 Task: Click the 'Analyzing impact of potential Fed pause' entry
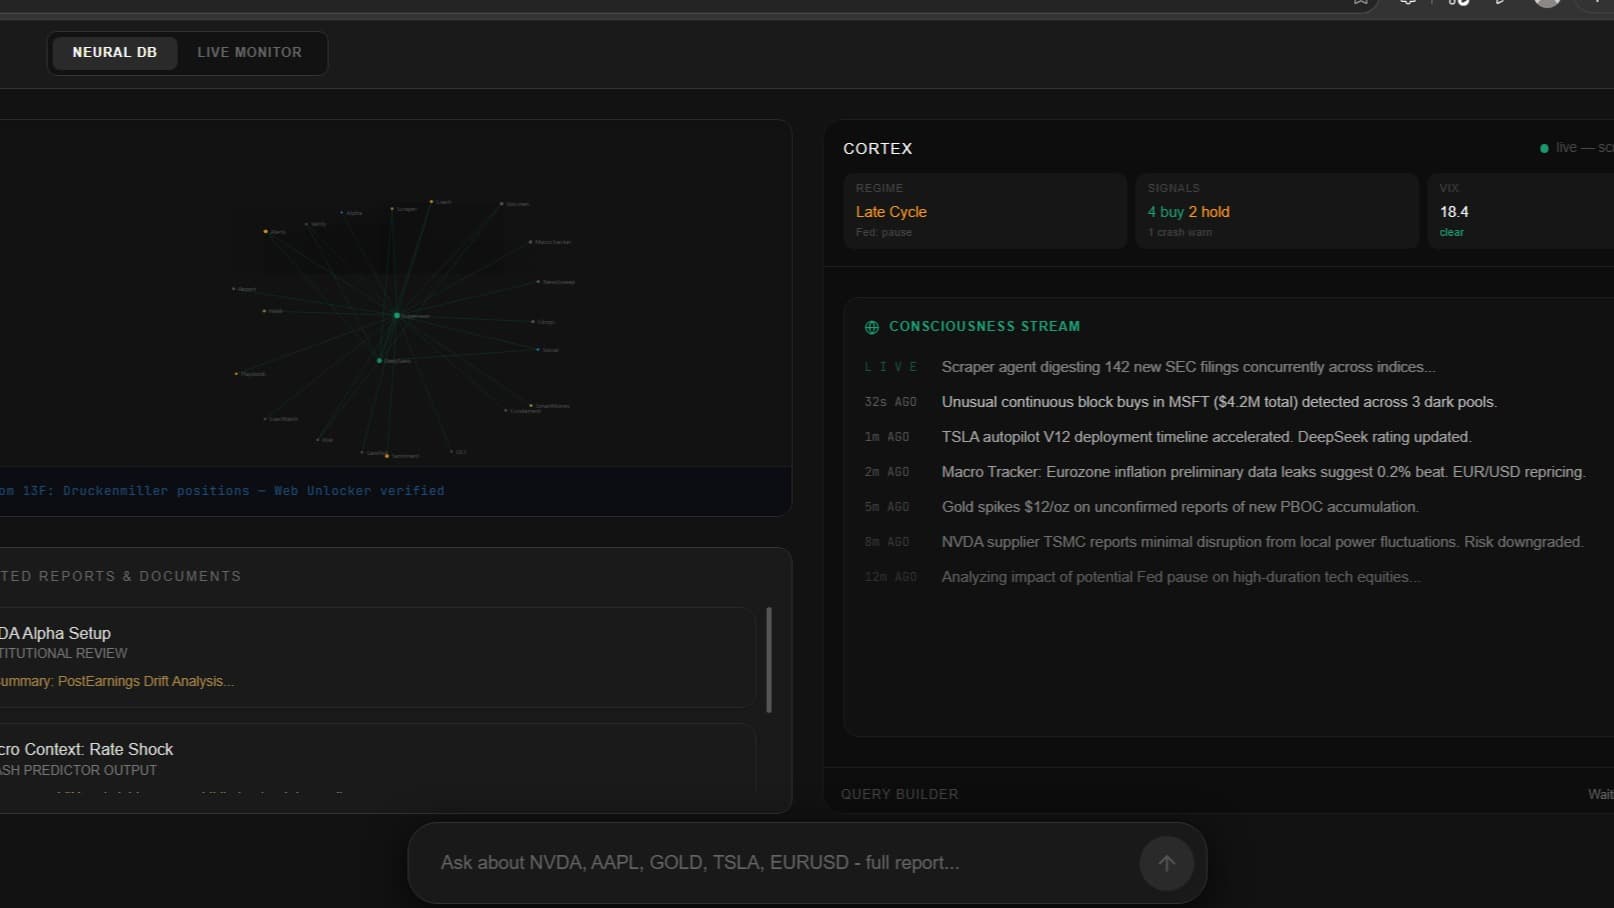[x=1181, y=577]
